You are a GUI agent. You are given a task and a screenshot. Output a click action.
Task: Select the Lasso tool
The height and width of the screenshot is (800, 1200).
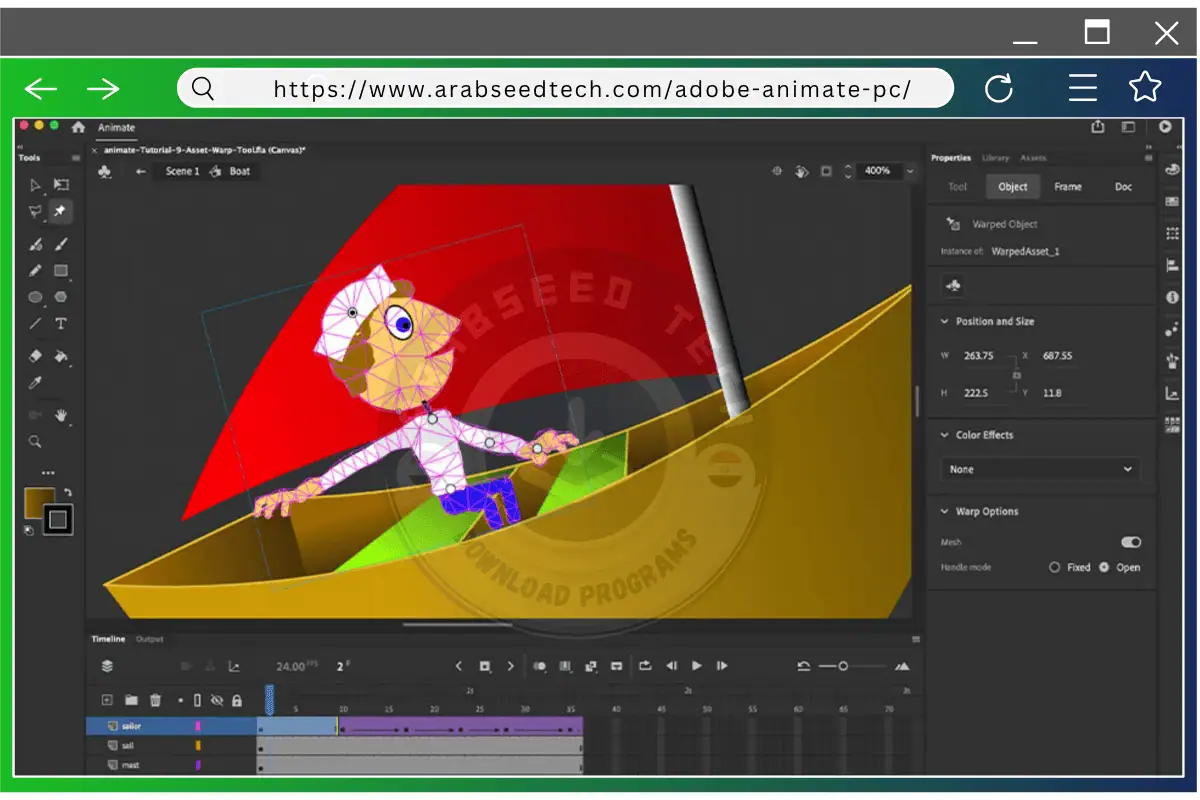35,211
